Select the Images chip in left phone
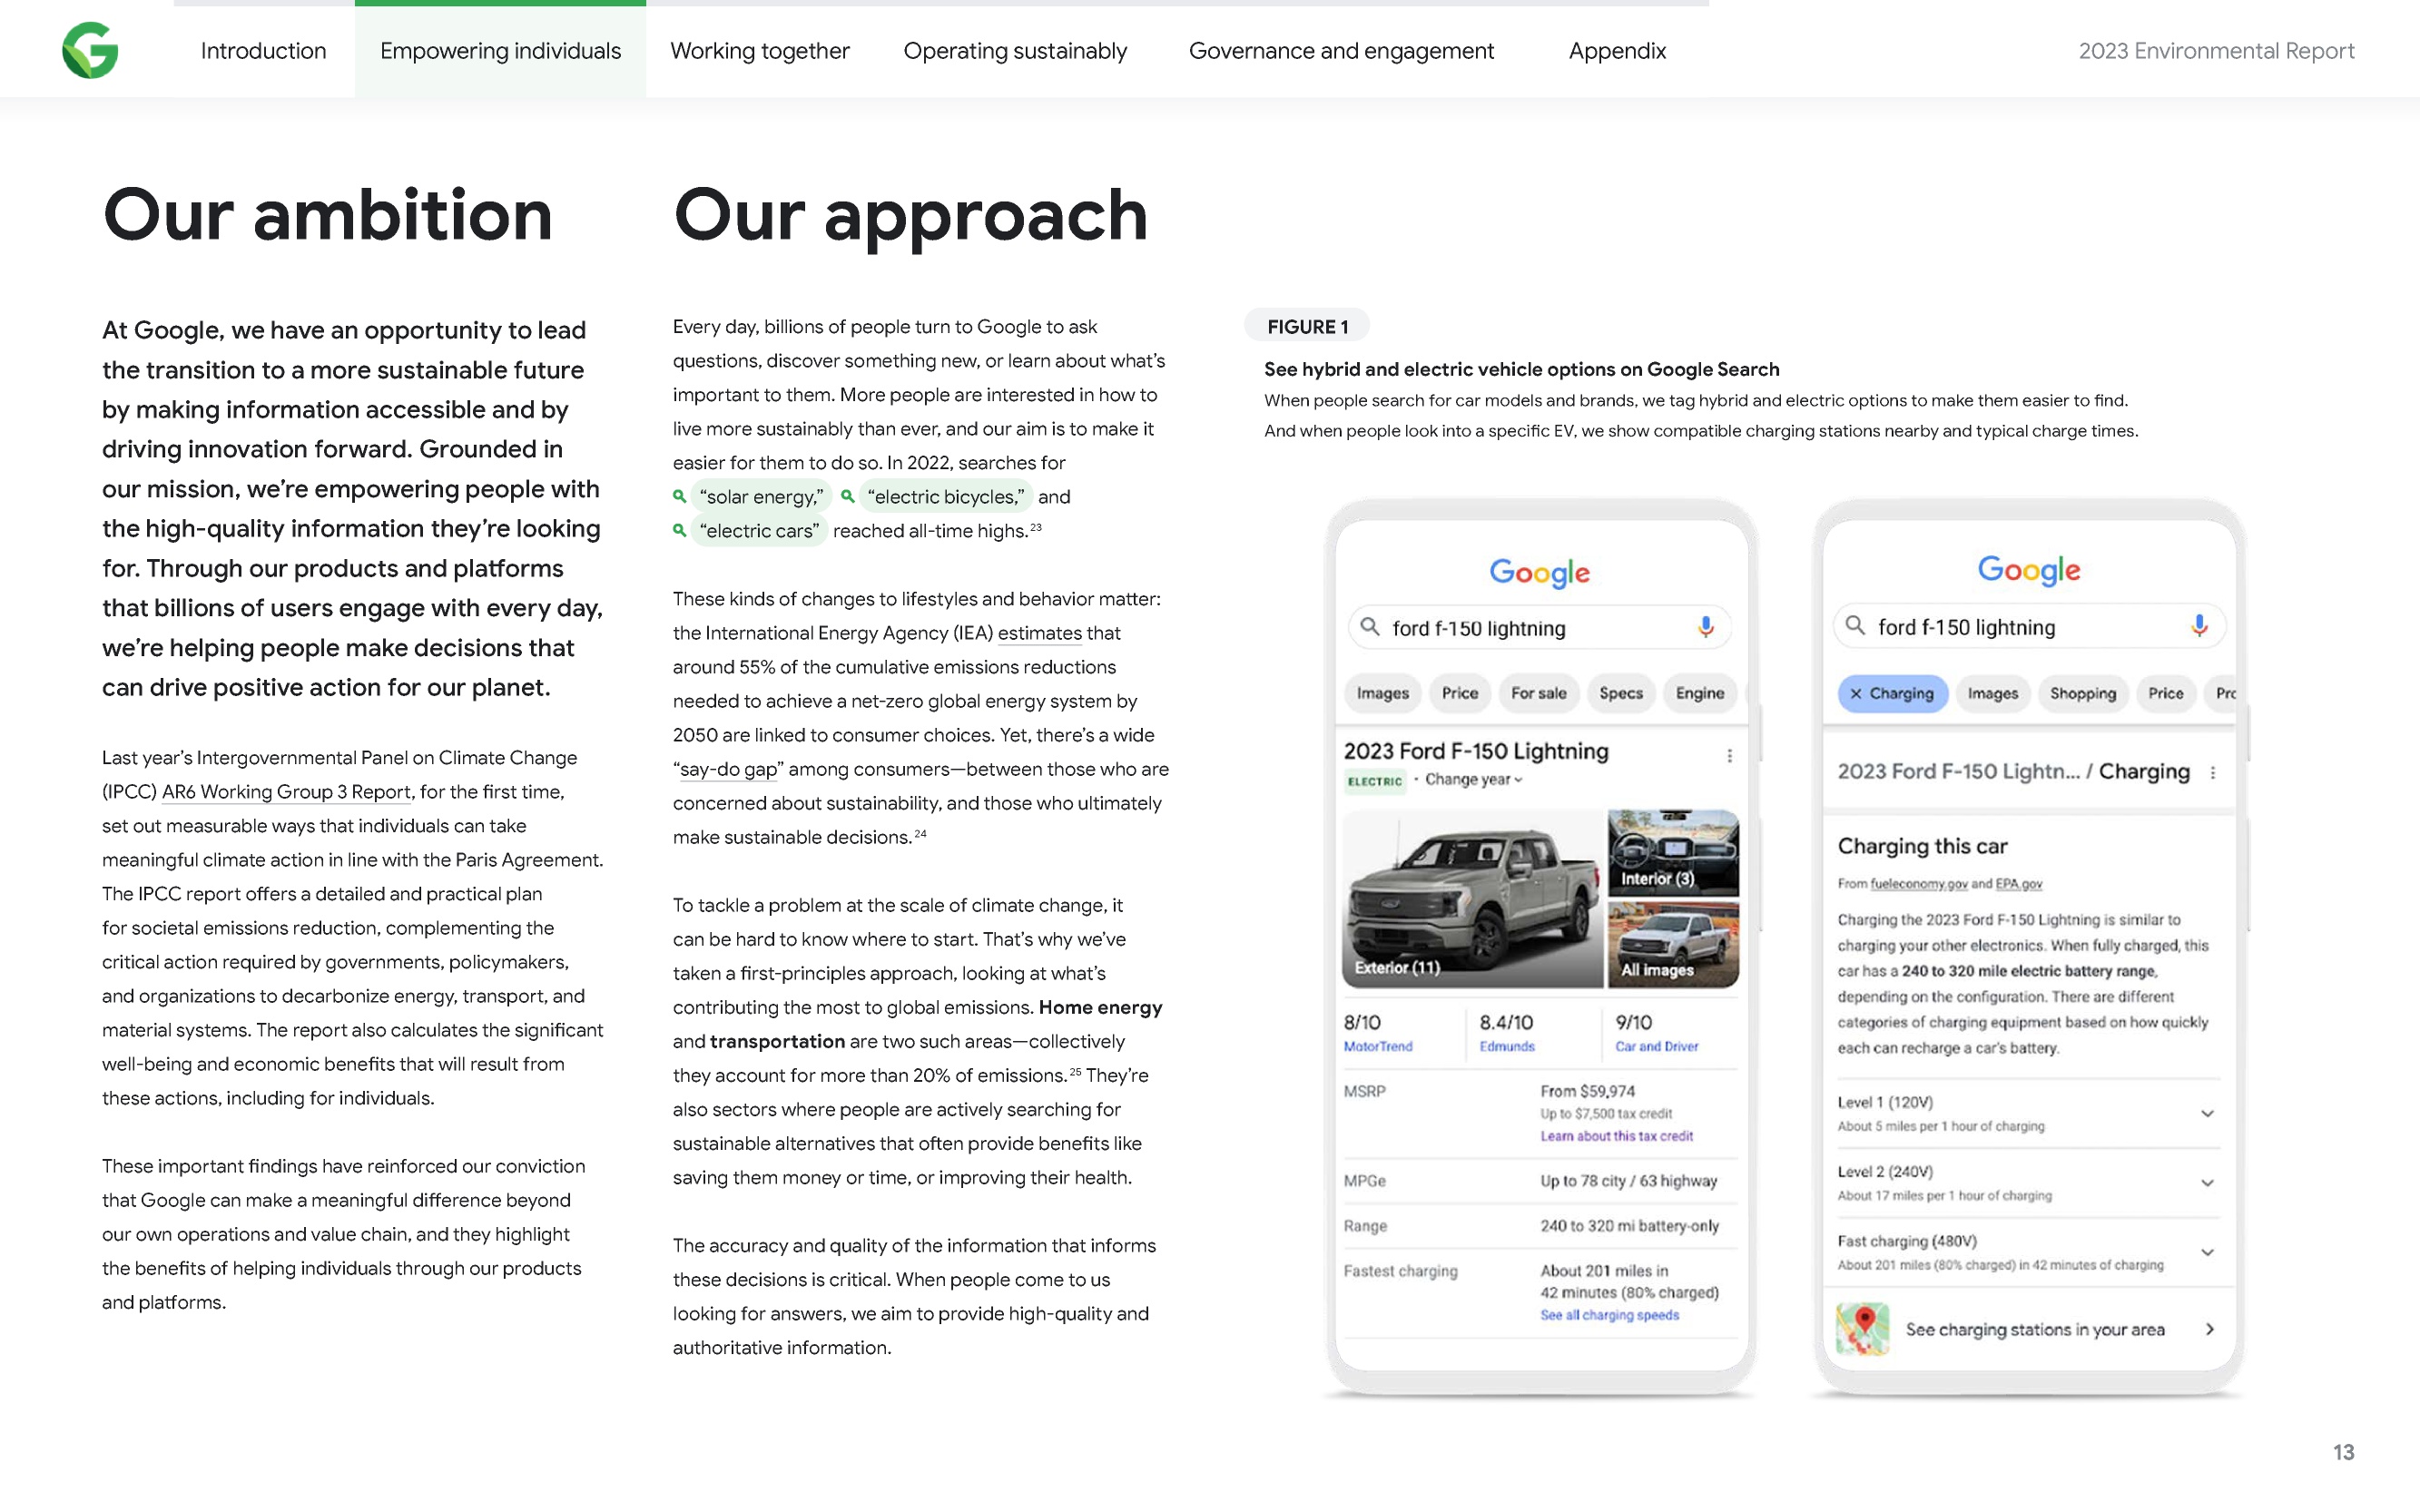Screen dimensions: 2420x1512 tap(1382, 693)
